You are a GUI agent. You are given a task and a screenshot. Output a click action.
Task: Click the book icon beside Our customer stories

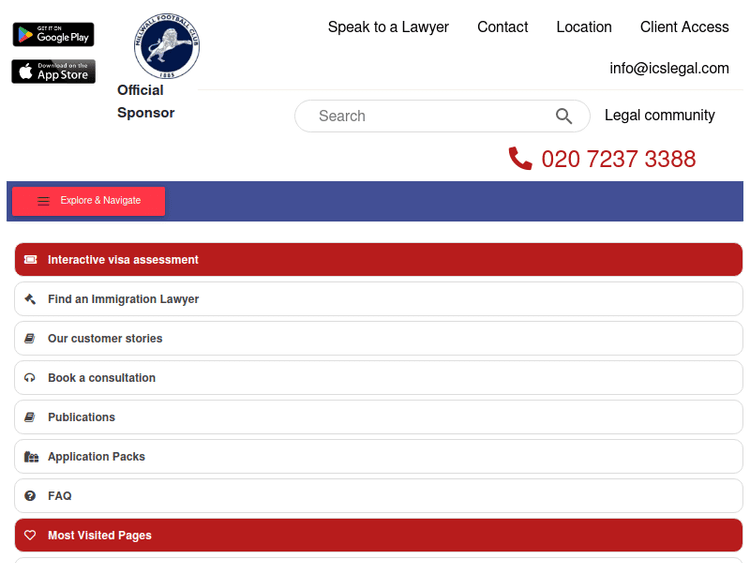point(30,338)
